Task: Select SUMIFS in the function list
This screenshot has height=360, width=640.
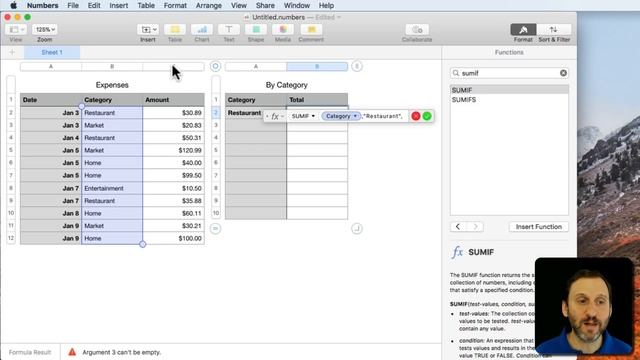Action: tap(509, 100)
